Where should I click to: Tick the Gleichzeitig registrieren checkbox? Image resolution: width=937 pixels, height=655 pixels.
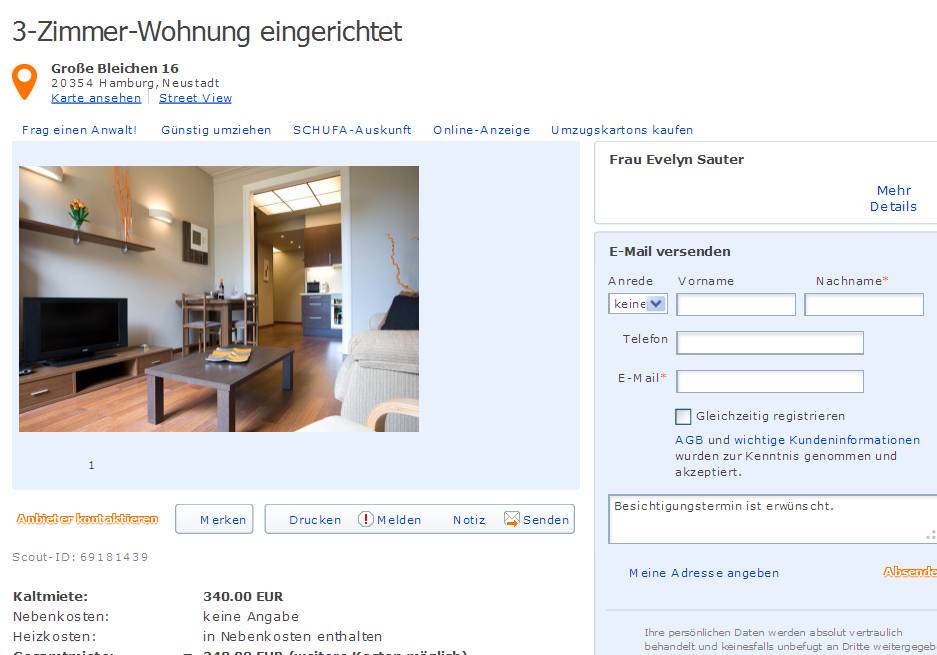(x=683, y=417)
